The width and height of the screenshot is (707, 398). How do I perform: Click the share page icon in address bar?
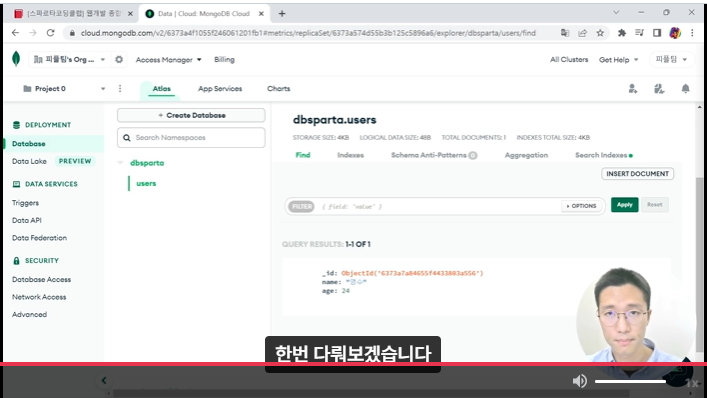point(583,33)
